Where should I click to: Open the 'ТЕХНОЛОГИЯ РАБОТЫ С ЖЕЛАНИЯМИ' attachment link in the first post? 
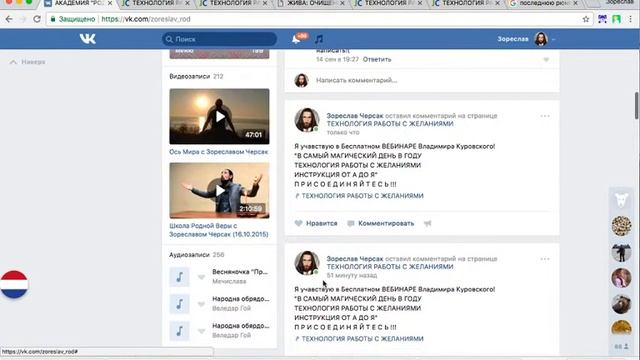coord(362,196)
